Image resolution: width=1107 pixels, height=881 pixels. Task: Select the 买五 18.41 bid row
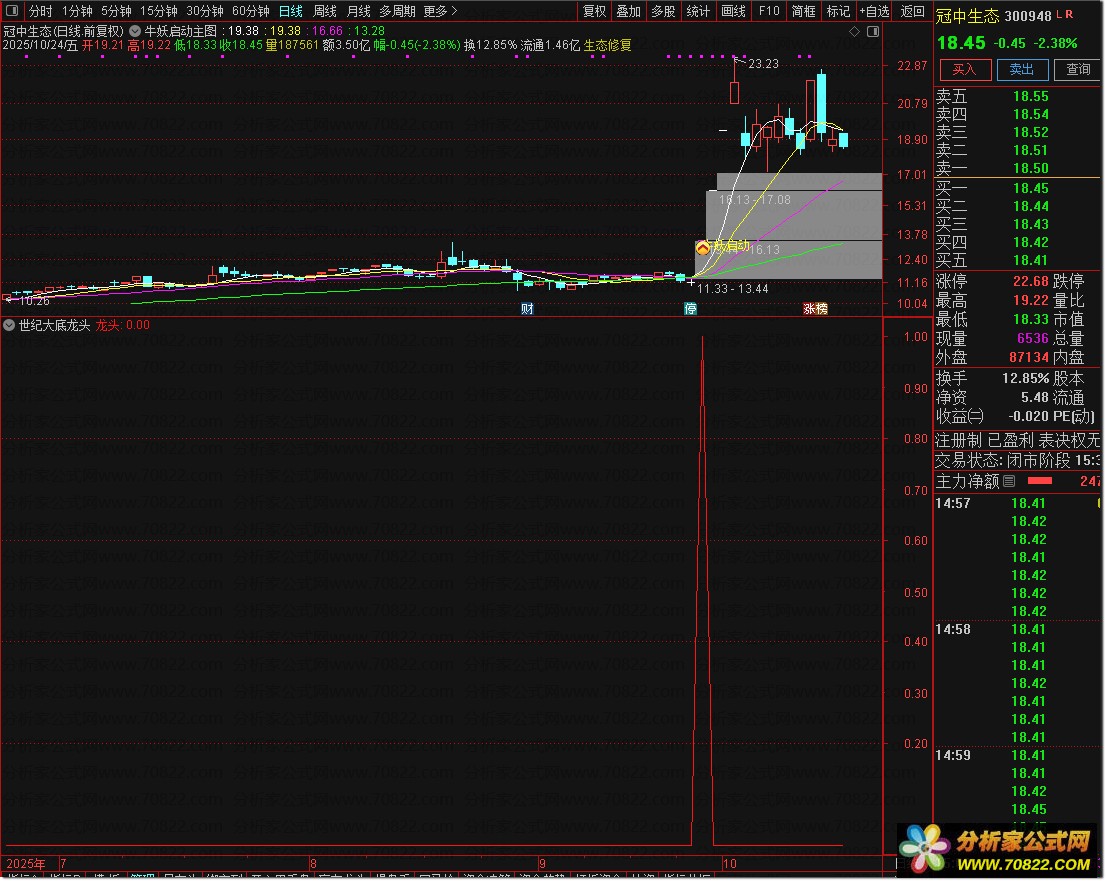pyautogui.click(x=1017, y=260)
